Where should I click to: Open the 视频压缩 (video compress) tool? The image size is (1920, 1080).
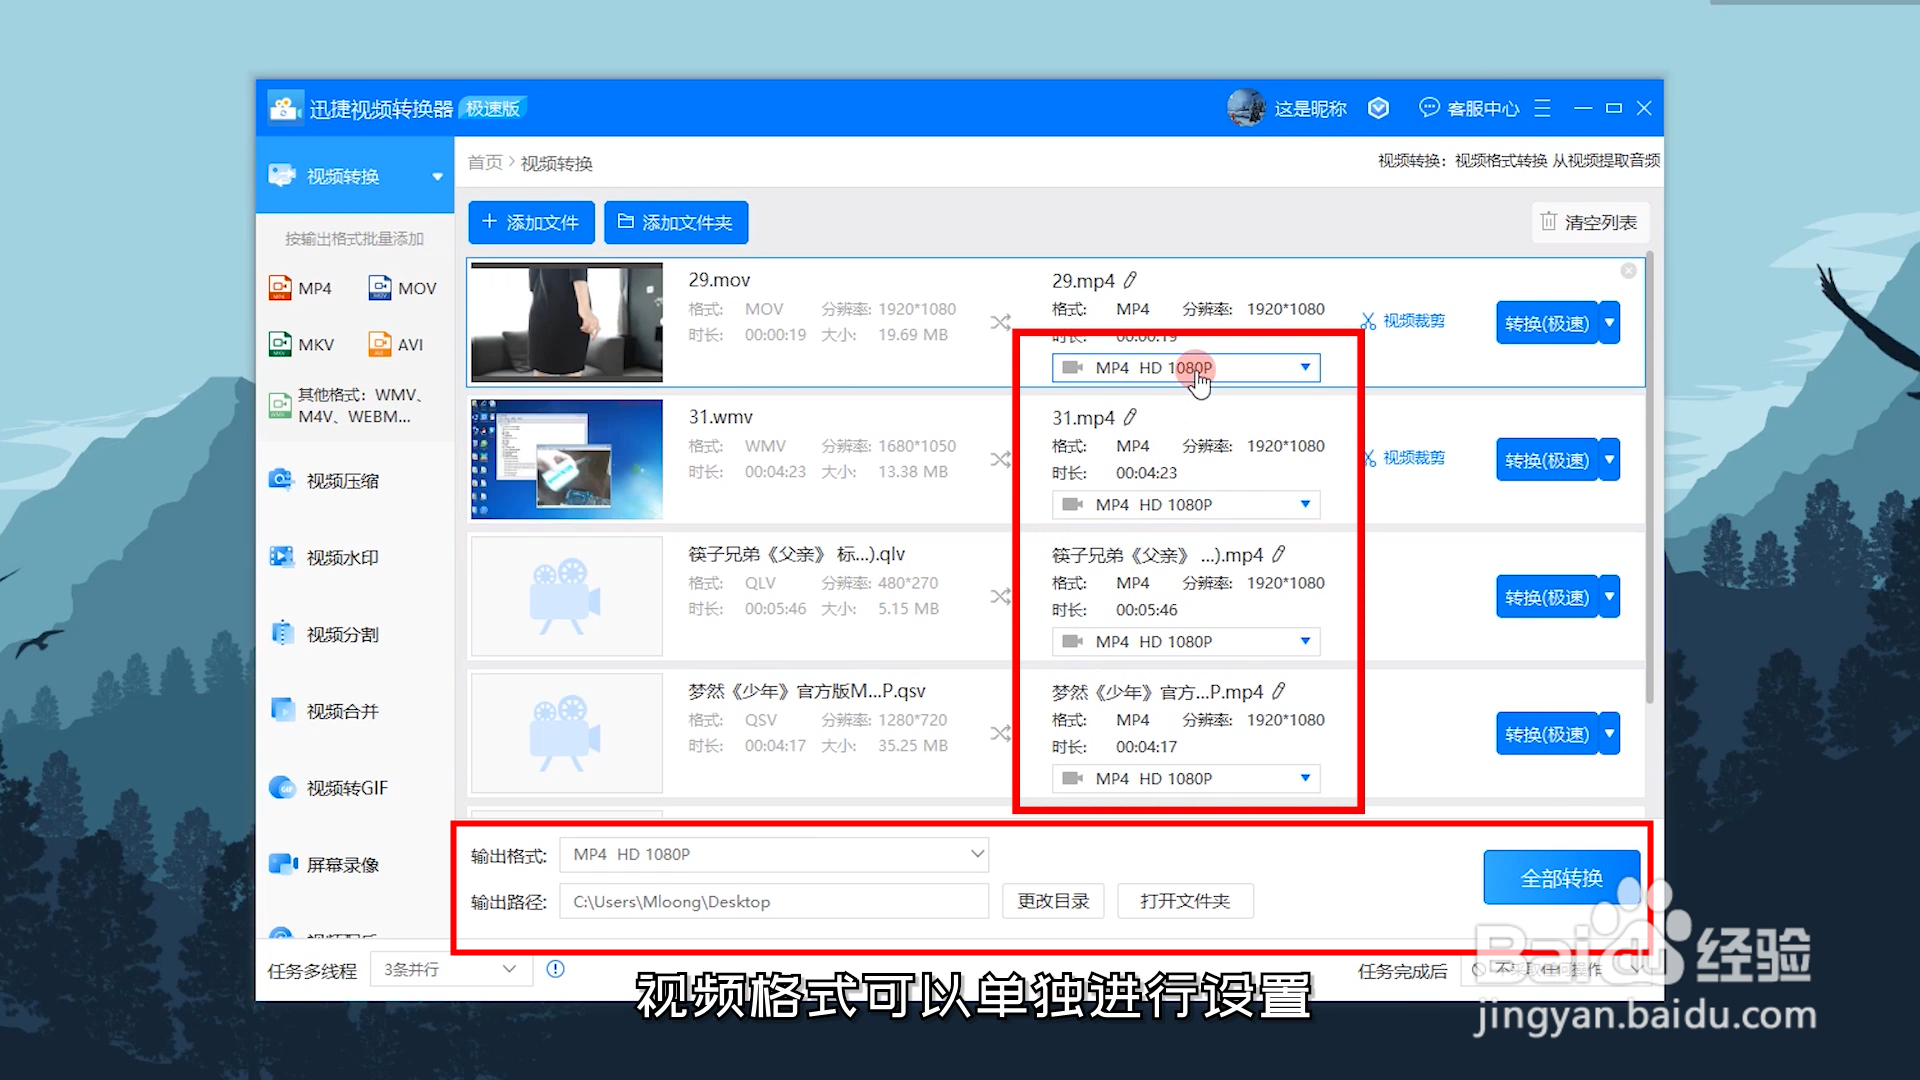tap(341, 481)
